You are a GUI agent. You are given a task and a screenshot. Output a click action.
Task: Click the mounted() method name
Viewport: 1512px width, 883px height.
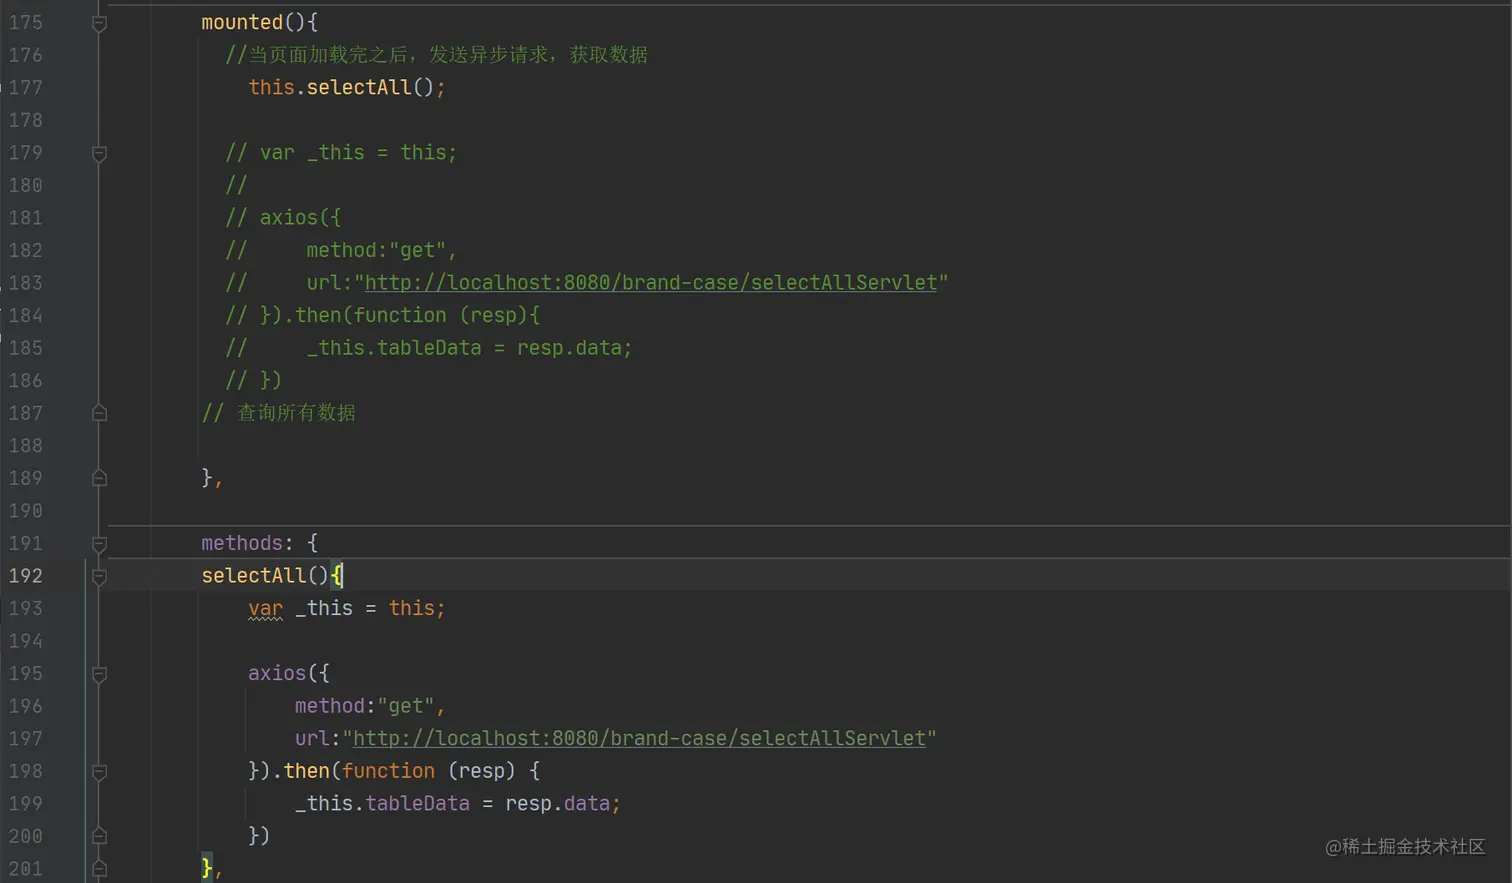[243, 22]
